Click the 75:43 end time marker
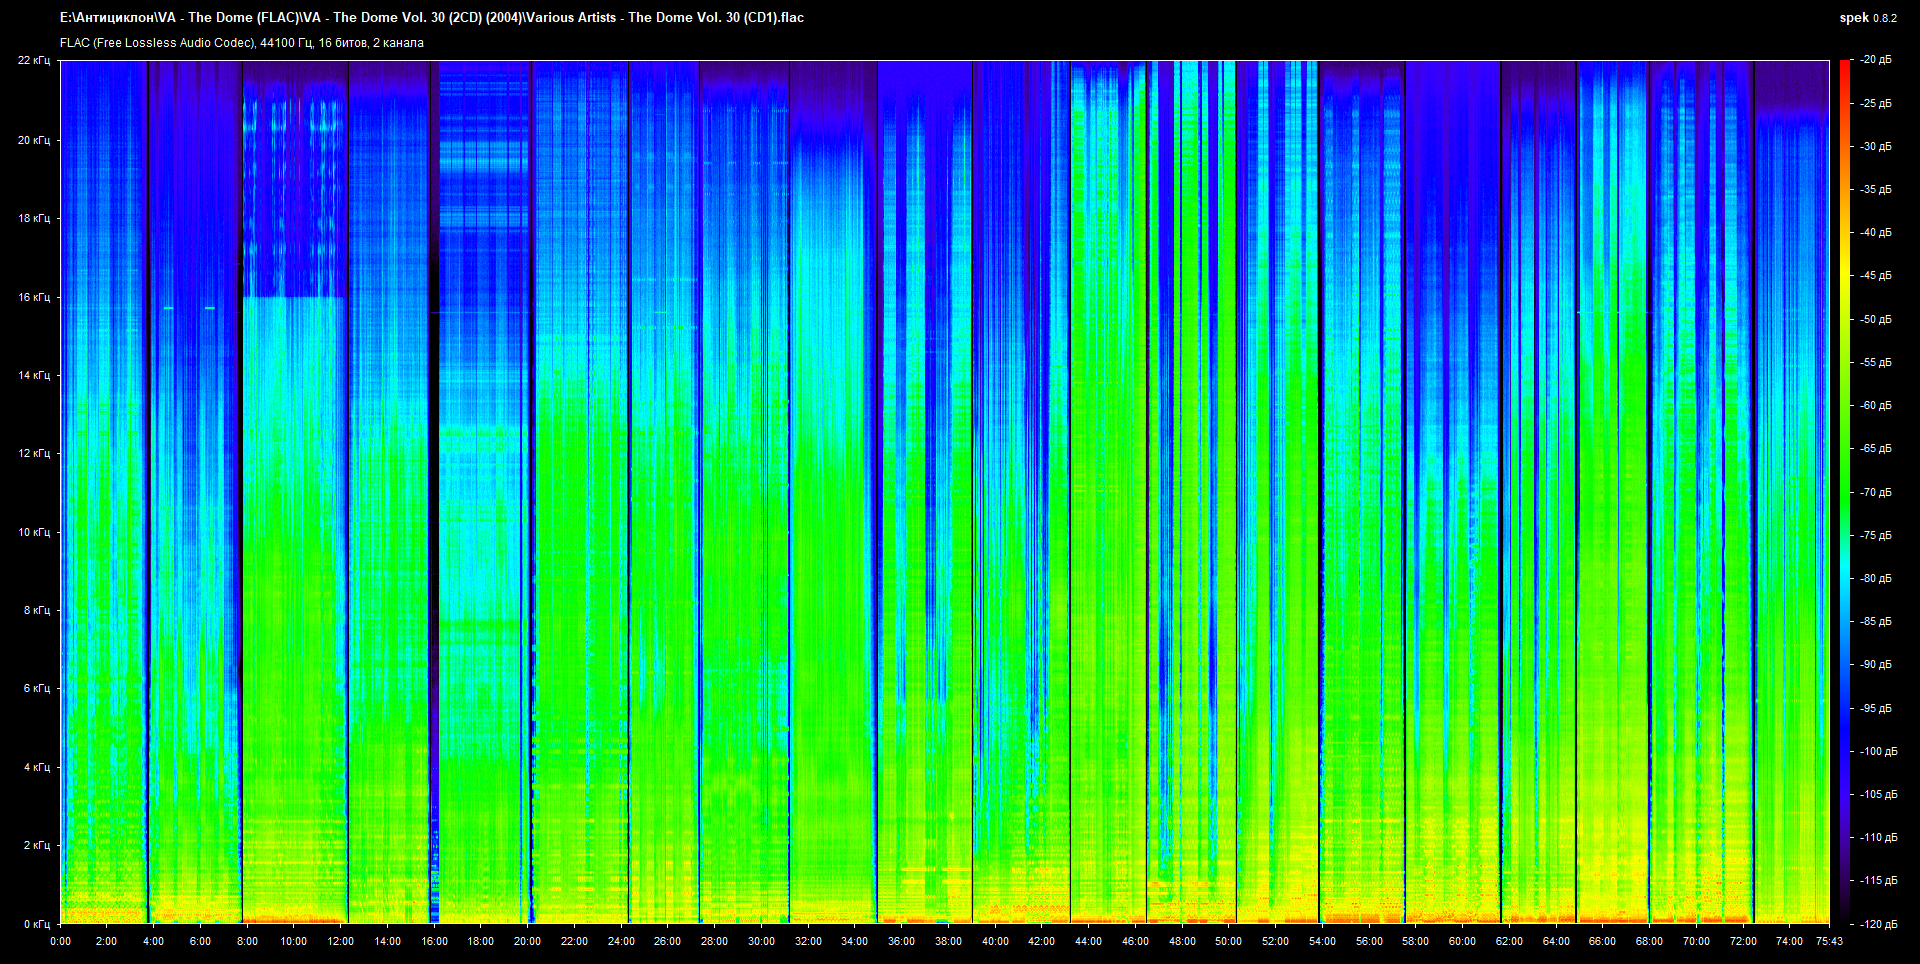The image size is (1920, 964). click(1829, 941)
